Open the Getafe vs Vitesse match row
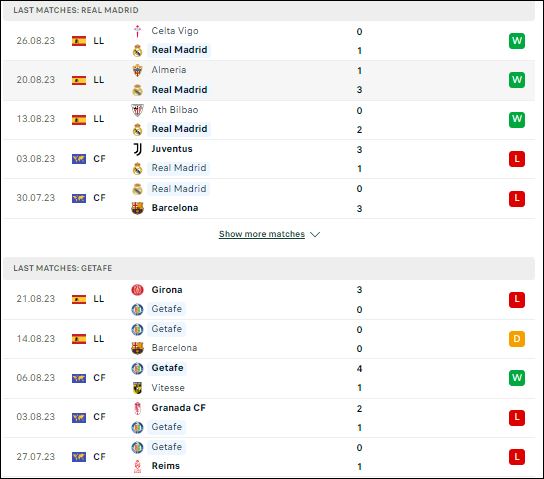544x479 pixels. (269, 378)
